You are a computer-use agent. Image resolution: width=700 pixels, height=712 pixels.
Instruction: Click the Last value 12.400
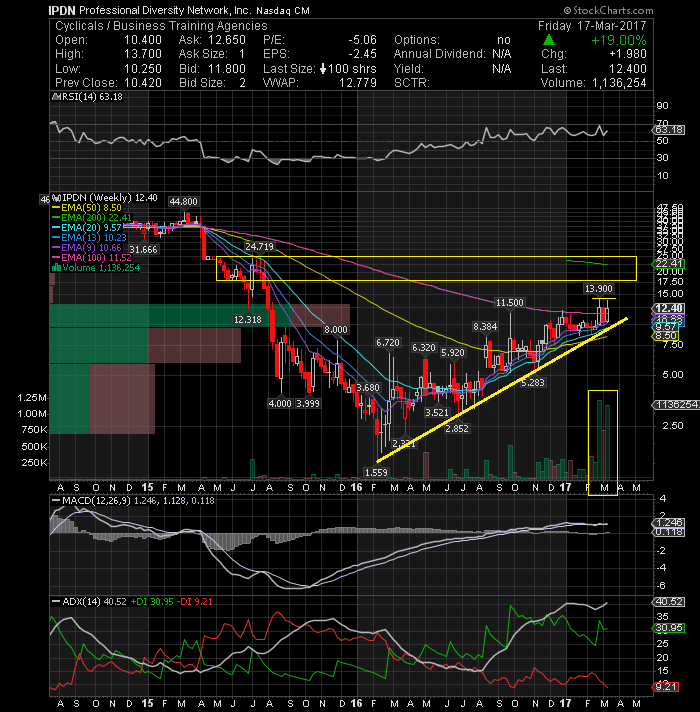pos(628,69)
